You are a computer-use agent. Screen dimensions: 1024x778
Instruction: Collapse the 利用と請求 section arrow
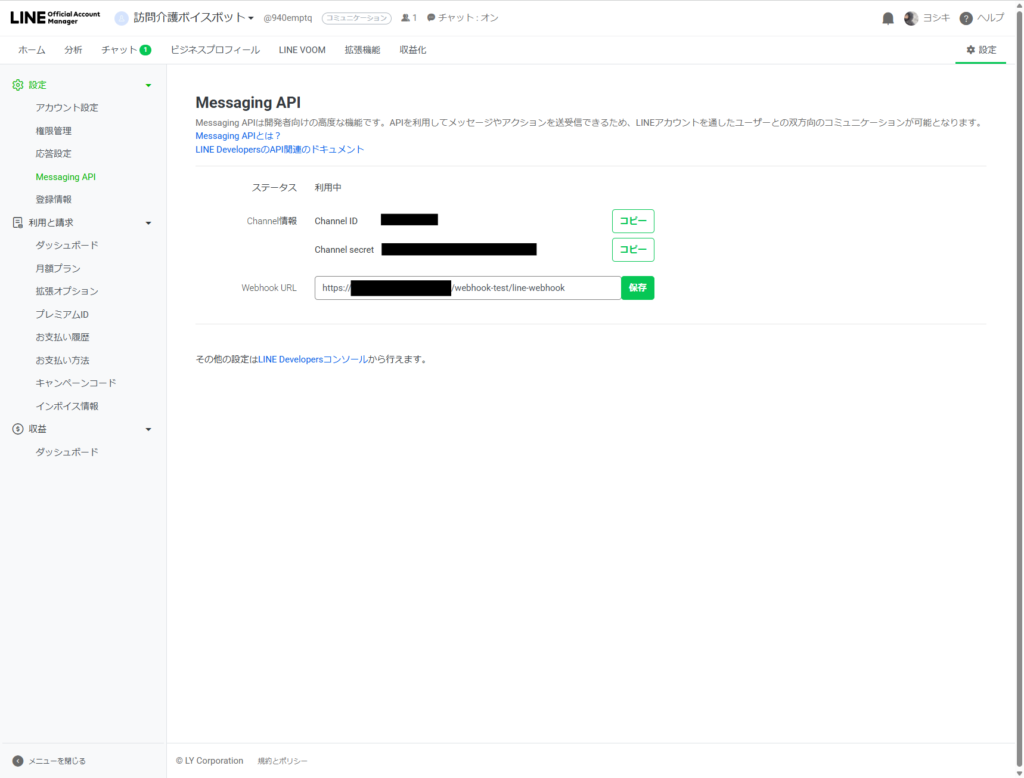[x=148, y=223]
